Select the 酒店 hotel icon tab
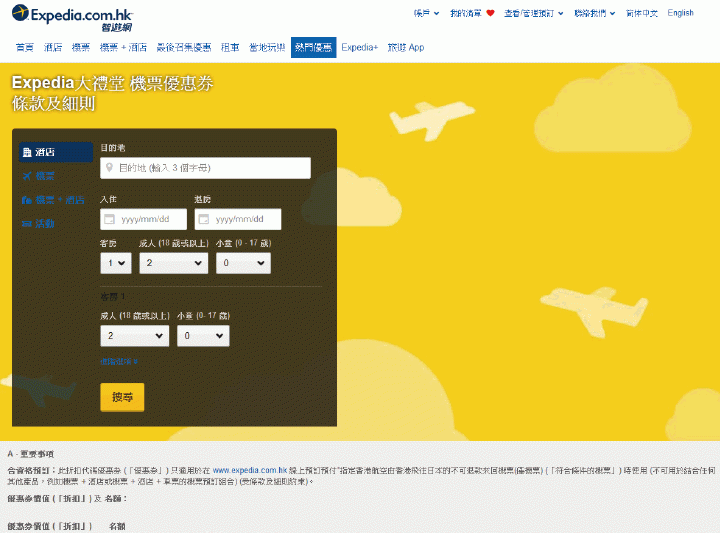Viewport: 720px width, 533px height. (x=56, y=152)
